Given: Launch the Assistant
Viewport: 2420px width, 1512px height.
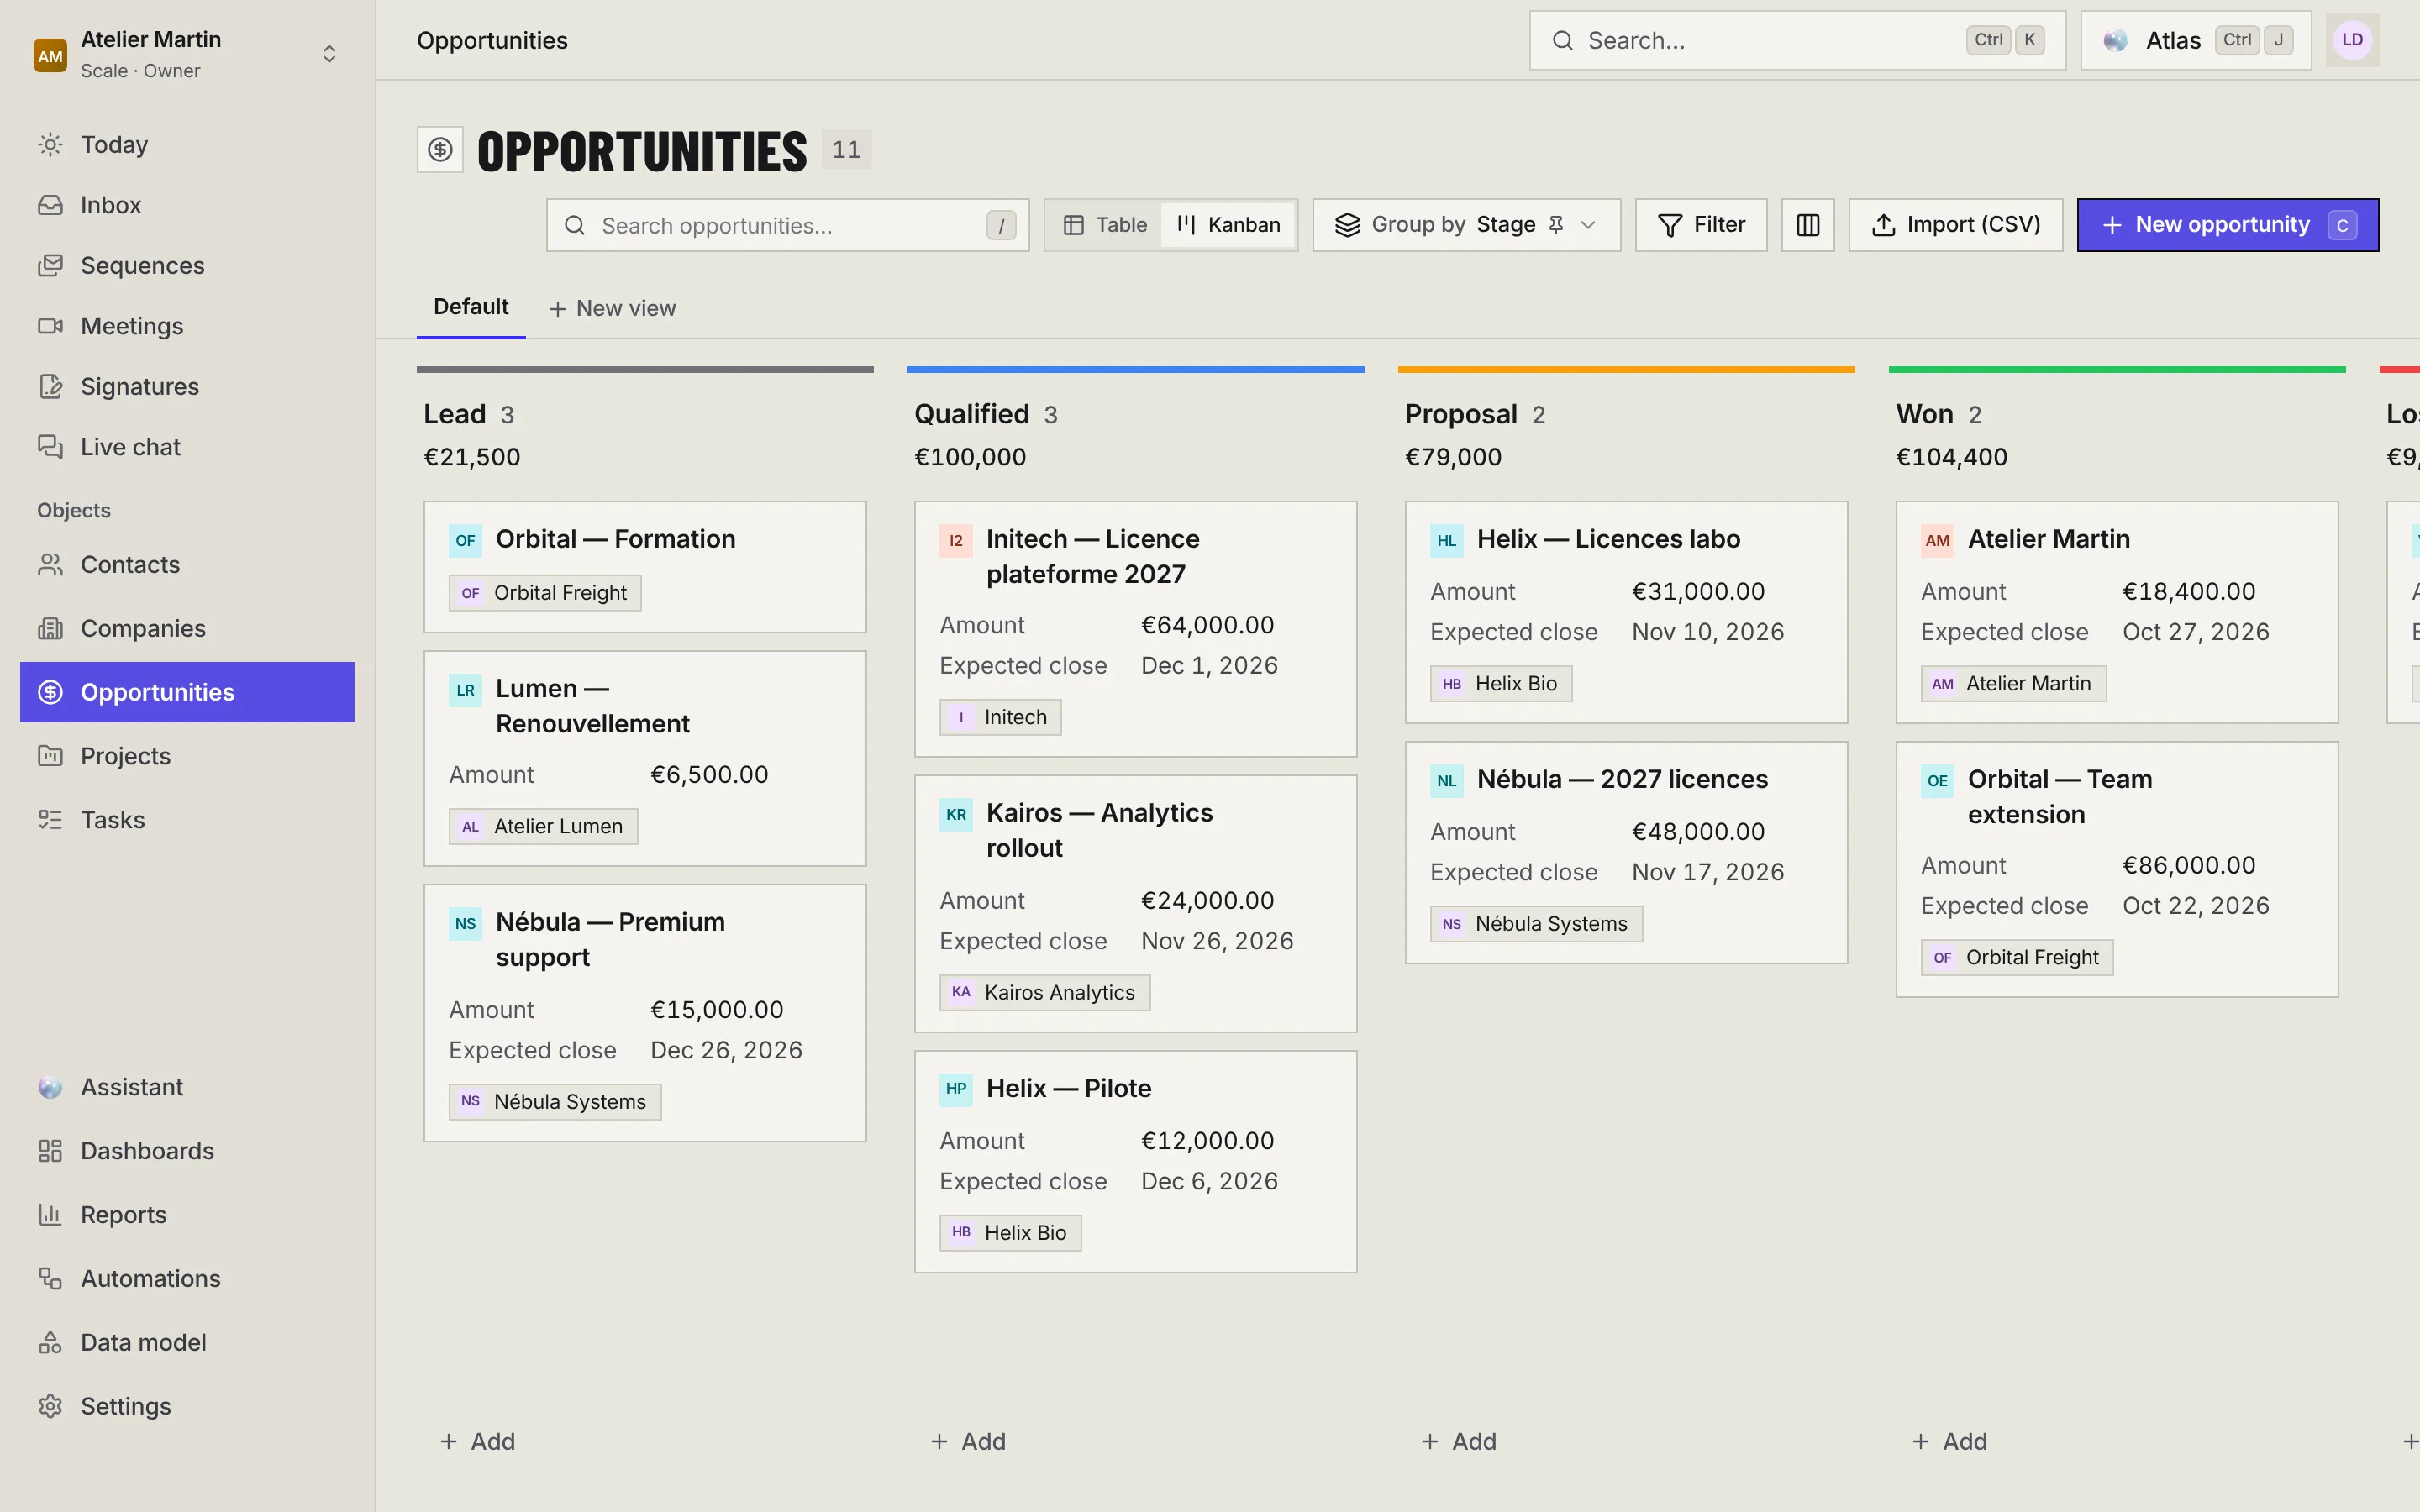Looking at the screenshot, I should pyautogui.click(x=187, y=1087).
